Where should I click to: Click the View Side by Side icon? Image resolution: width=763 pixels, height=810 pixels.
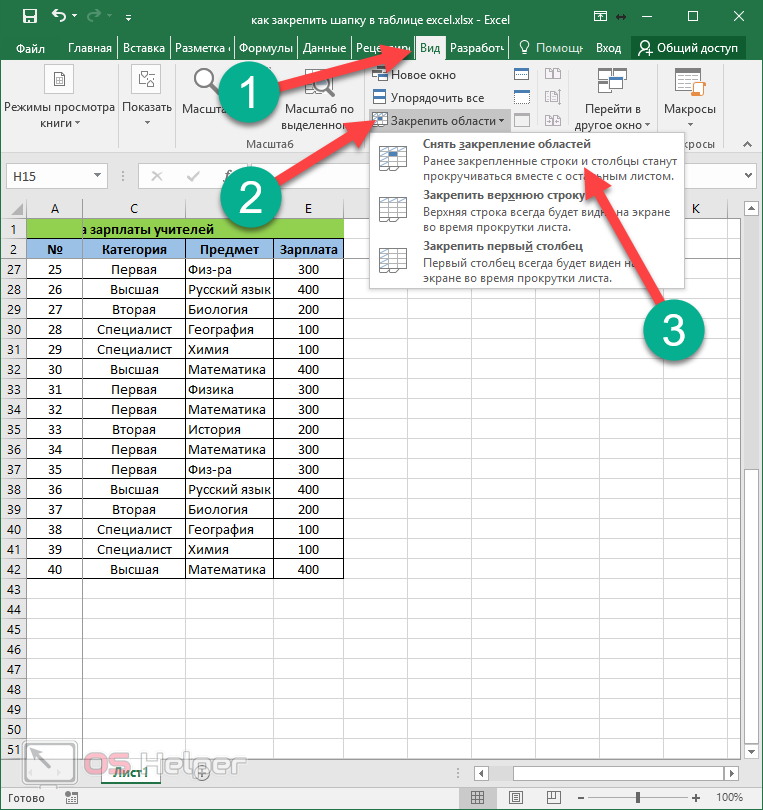pos(553,75)
